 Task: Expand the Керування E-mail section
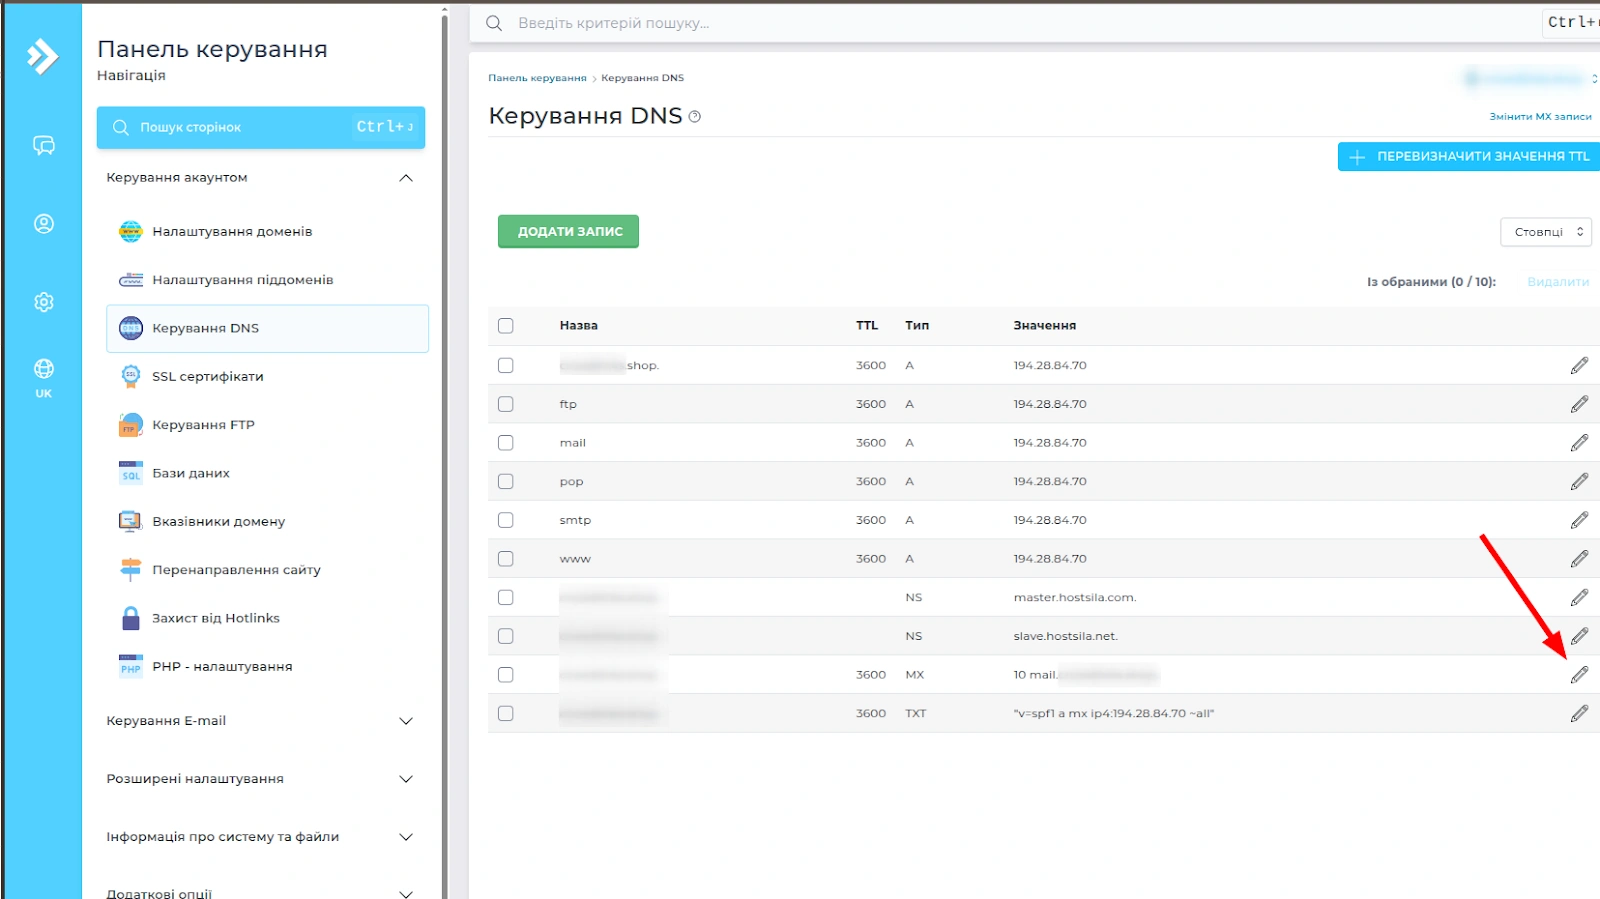pos(260,721)
